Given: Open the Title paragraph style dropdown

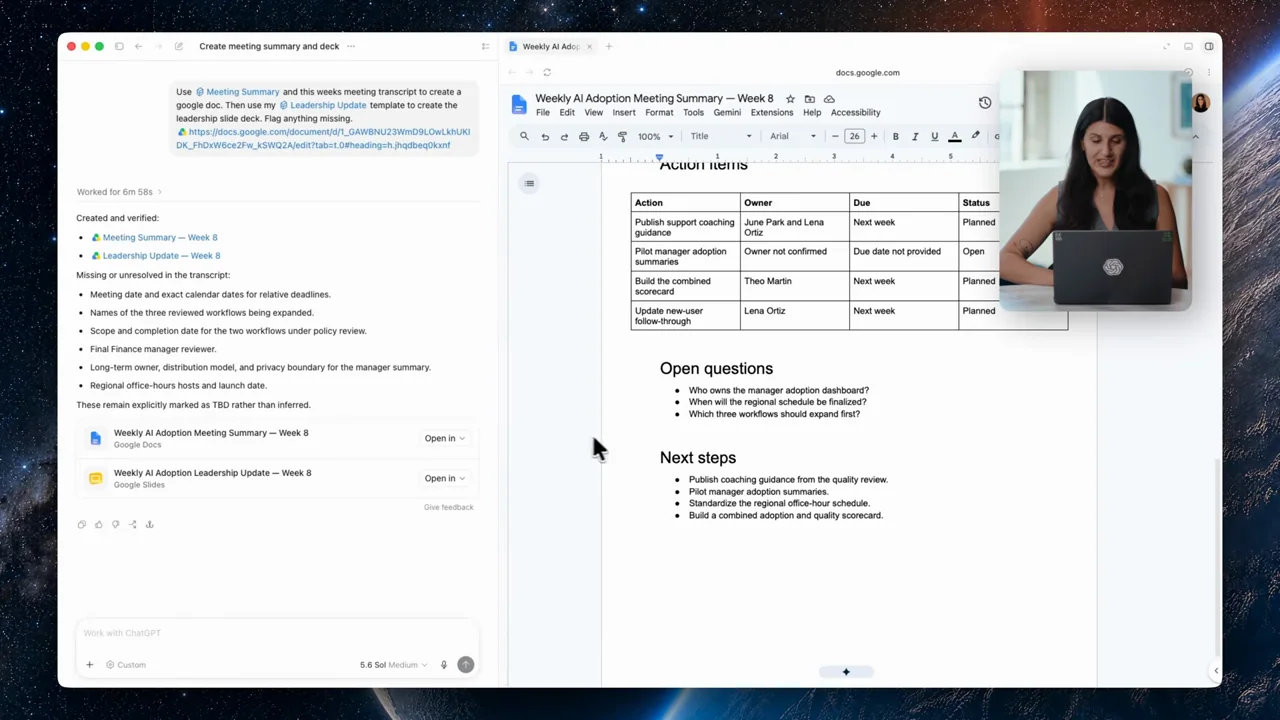Looking at the screenshot, I should 721,137.
